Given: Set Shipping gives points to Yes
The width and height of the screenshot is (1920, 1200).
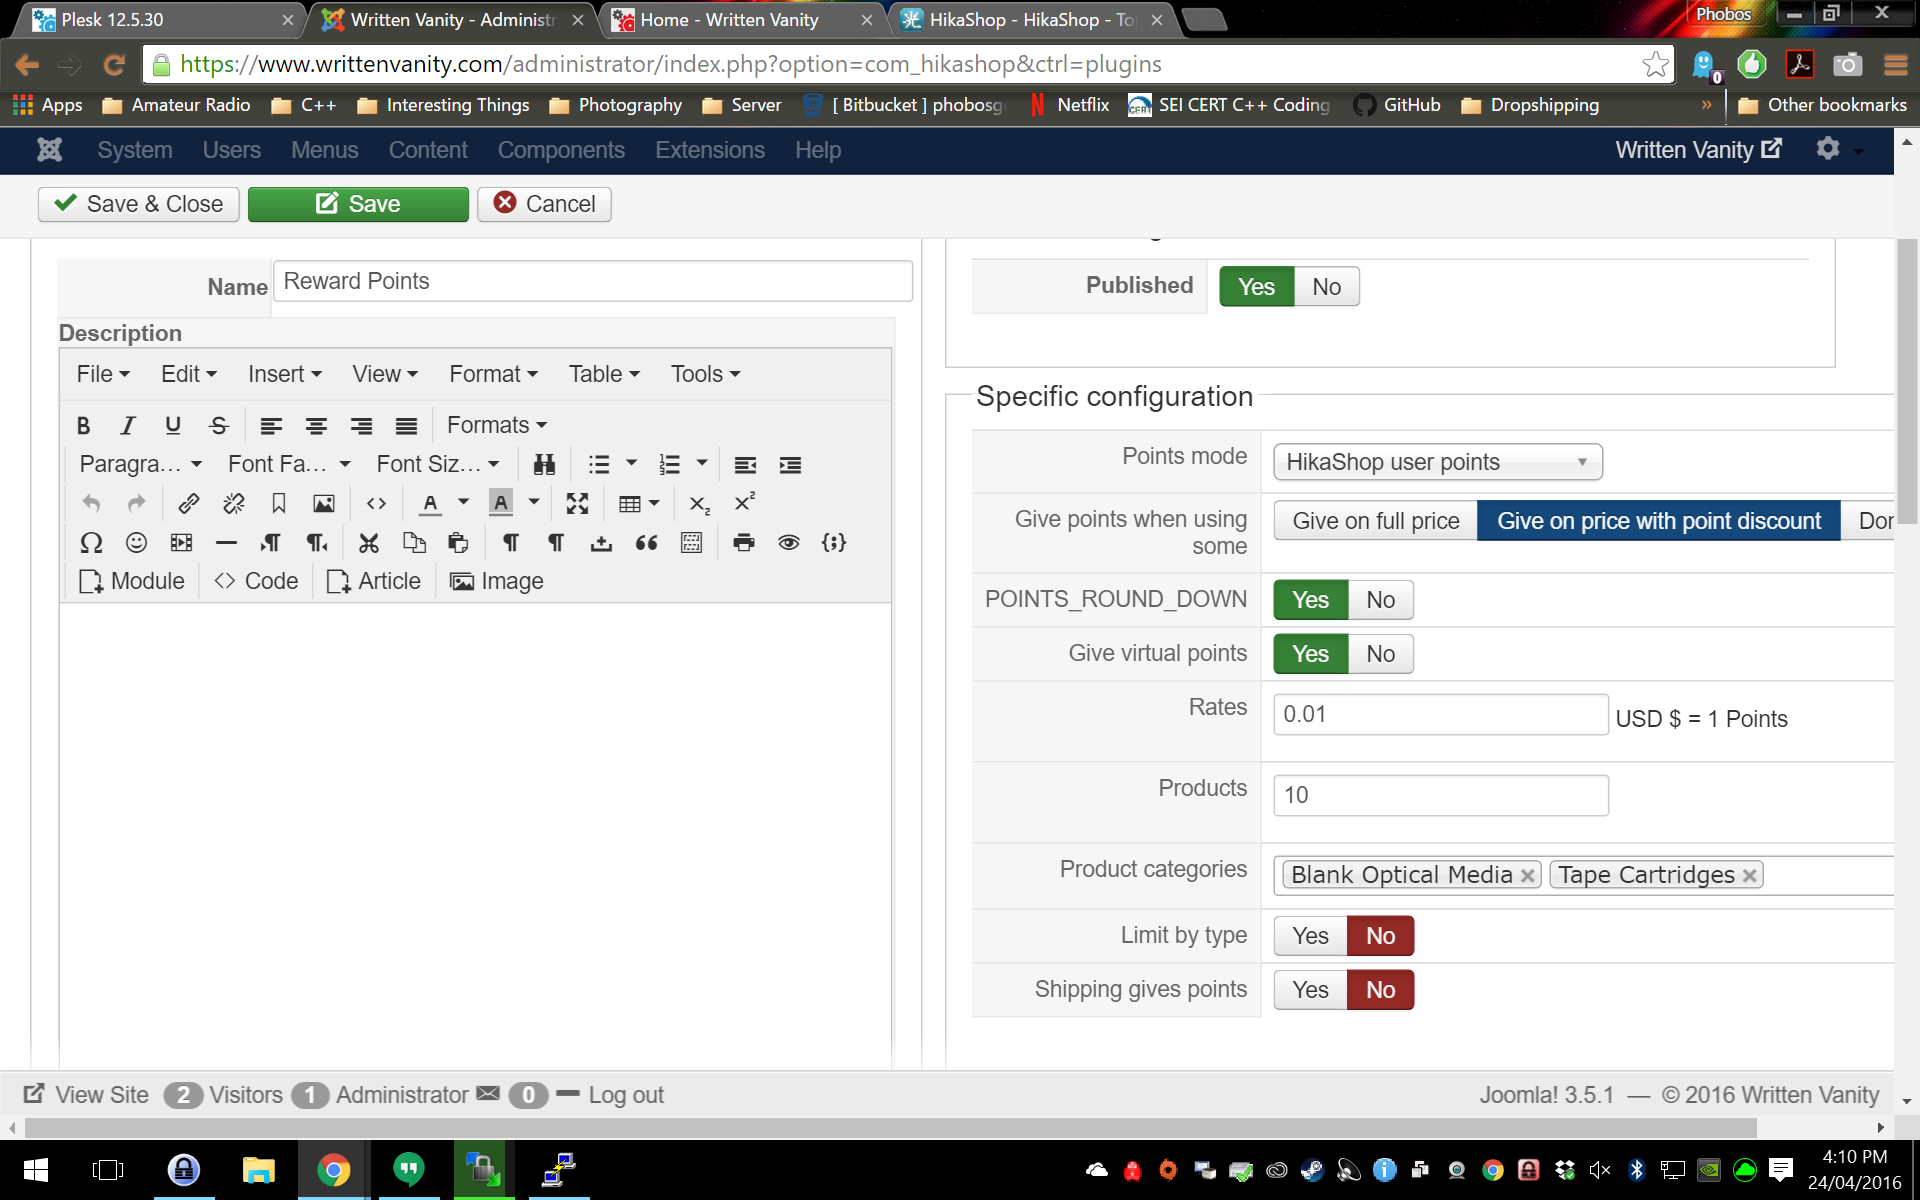Looking at the screenshot, I should pos(1310,990).
